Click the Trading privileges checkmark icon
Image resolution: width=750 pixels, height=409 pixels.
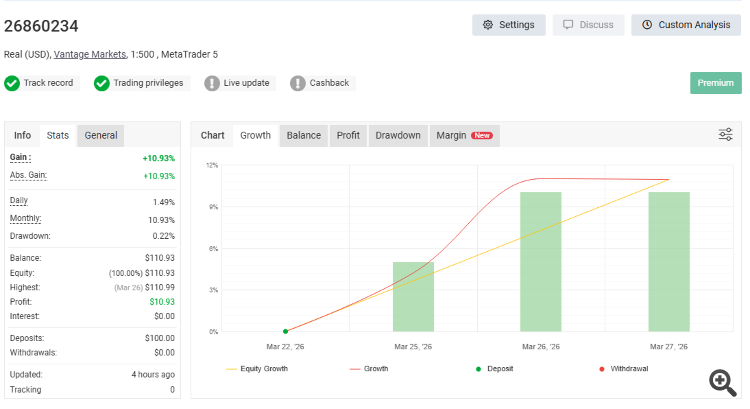click(101, 83)
